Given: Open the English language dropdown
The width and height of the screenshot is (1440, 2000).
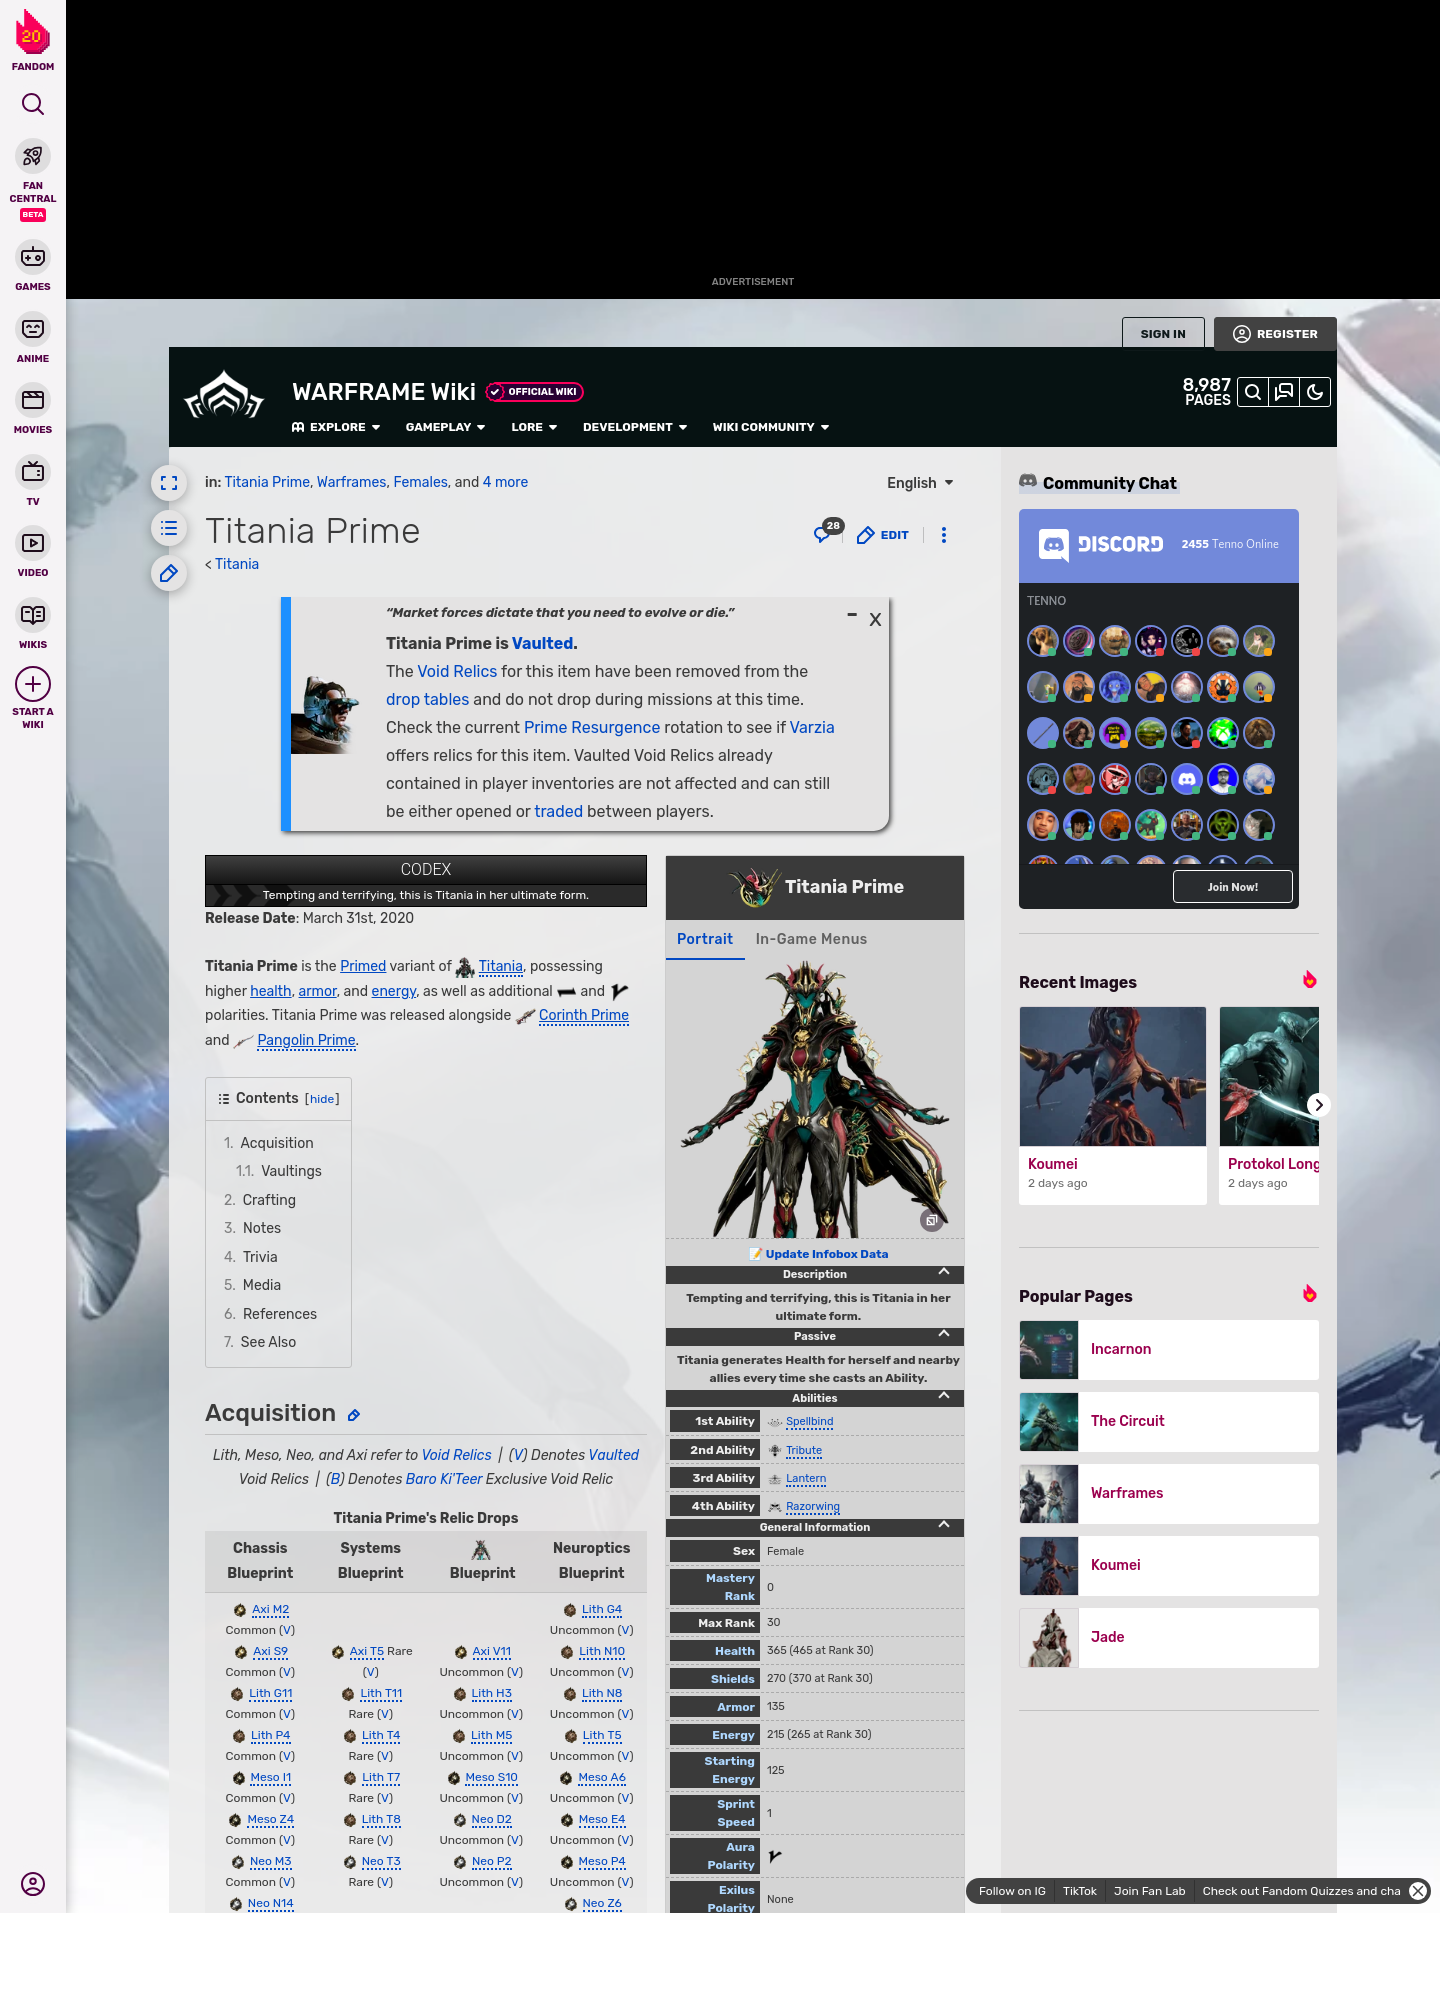Looking at the screenshot, I should [x=920, y=483].
